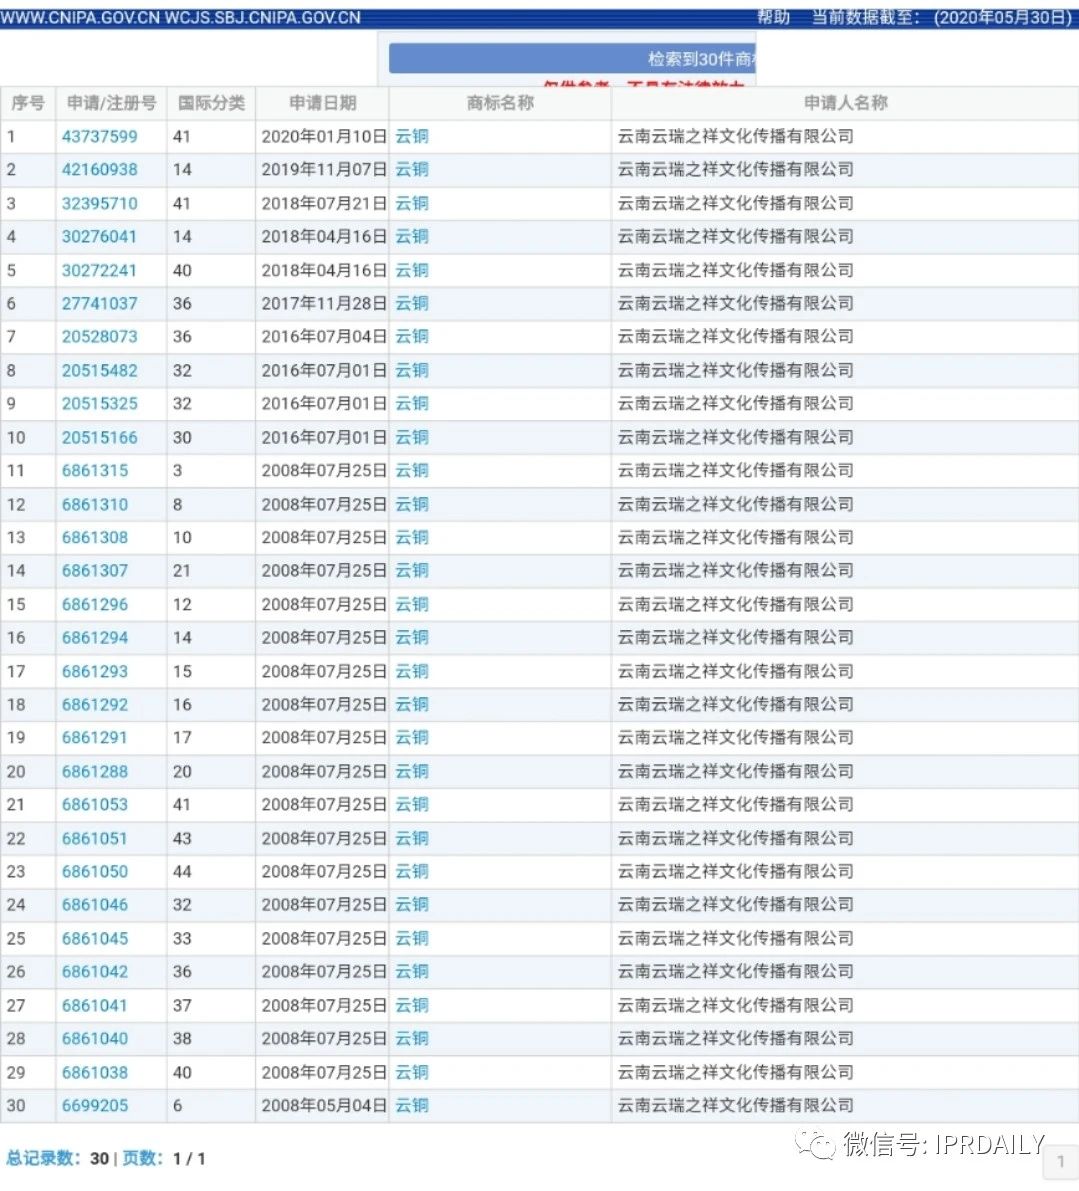1079x1191 pixels.
Task: Select application date 2020年01月10日
Action: (324, 137)
